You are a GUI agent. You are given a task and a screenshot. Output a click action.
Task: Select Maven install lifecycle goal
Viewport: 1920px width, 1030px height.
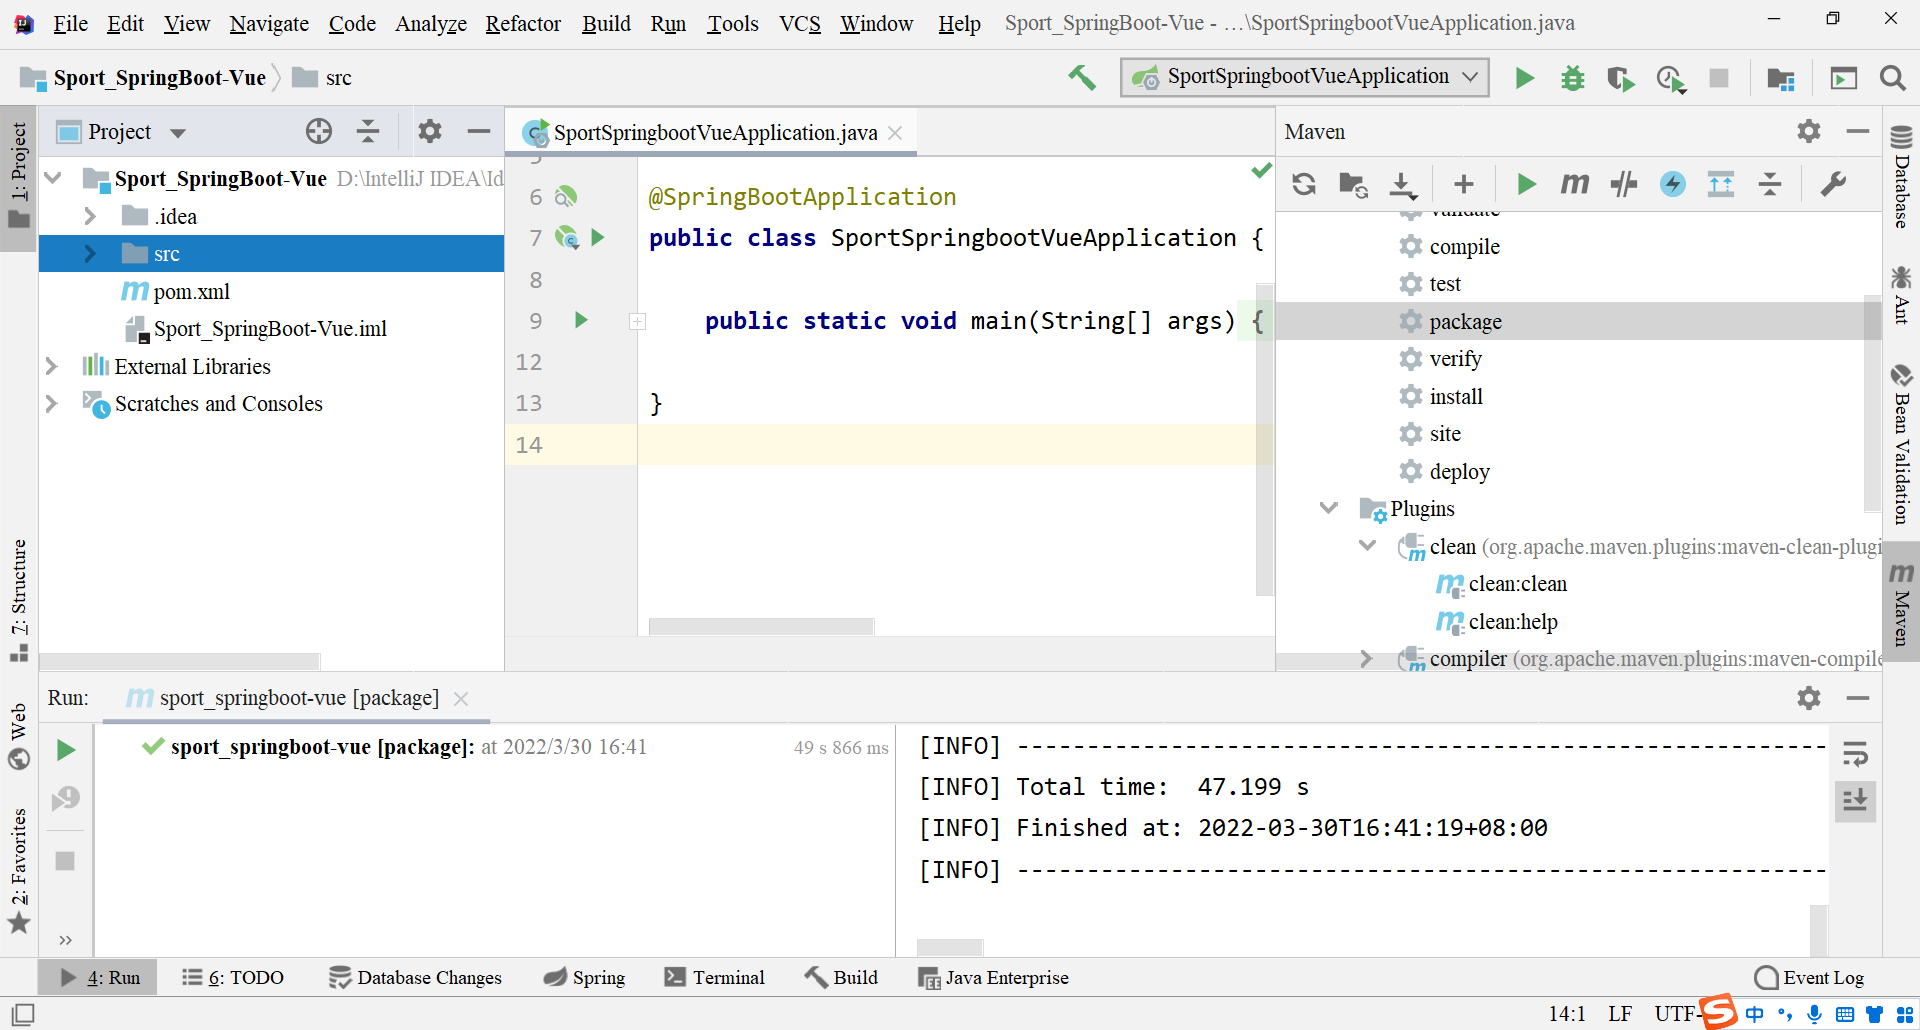click(1456, 396)
